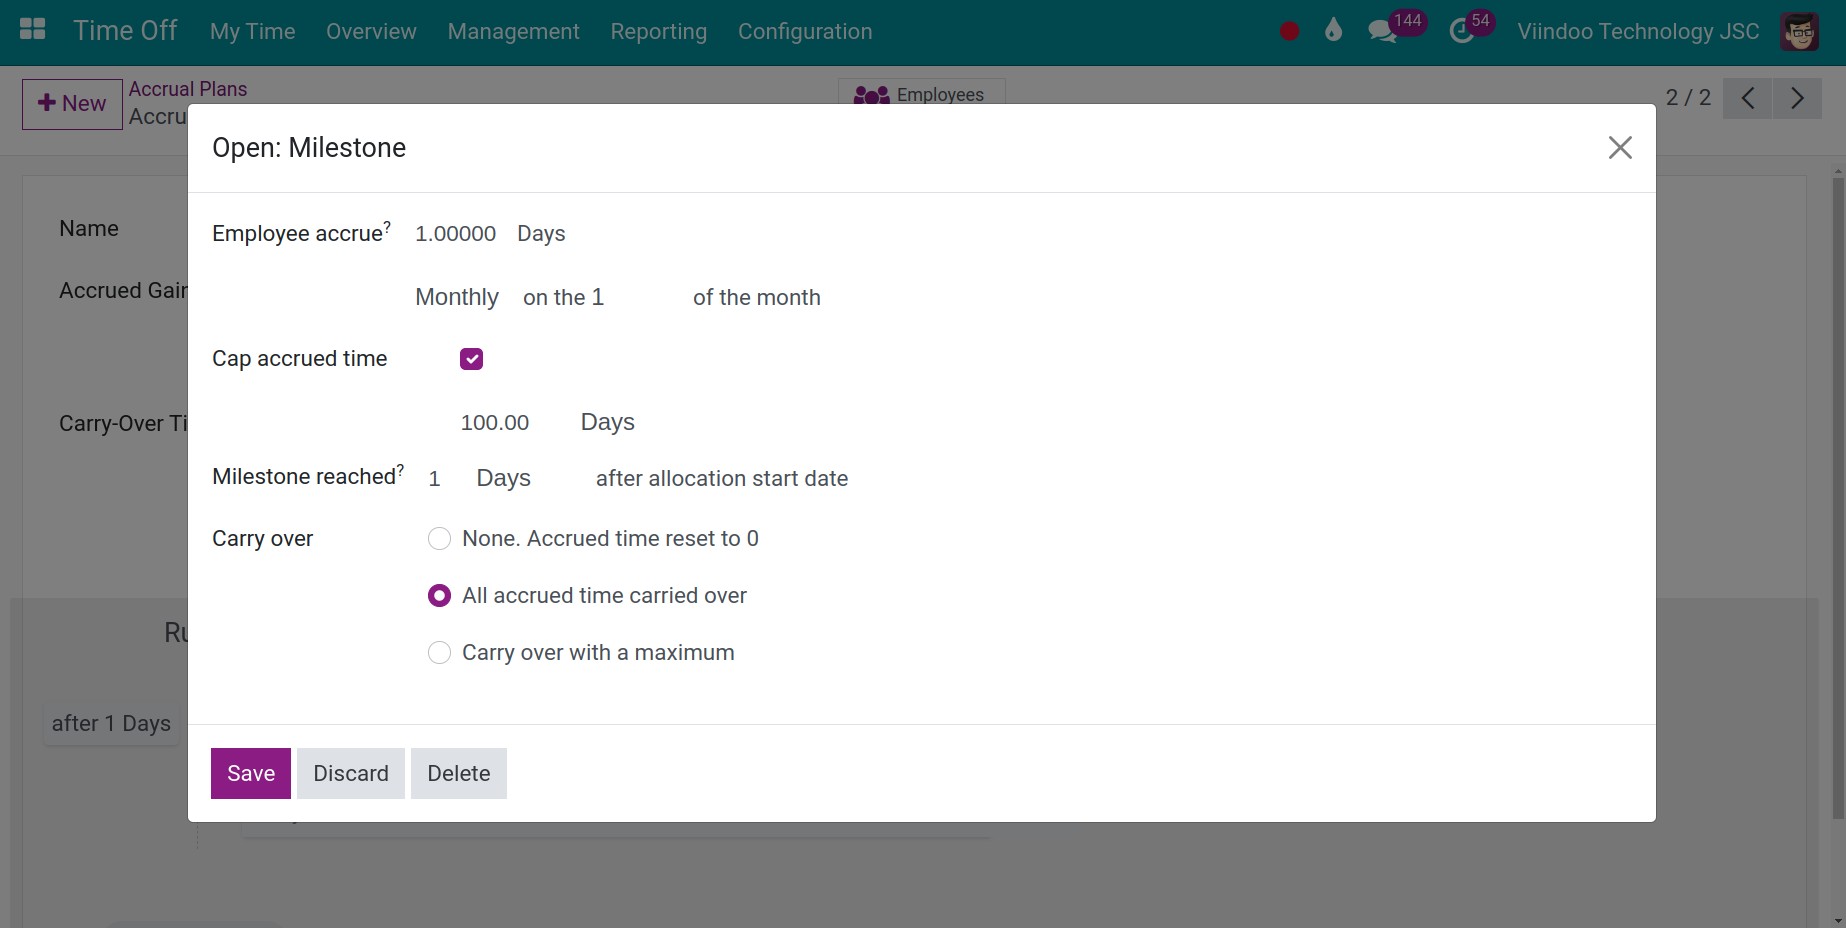Open the Monthly frequency dropdown
This screenshot has height=928, width=1846.
457,298
